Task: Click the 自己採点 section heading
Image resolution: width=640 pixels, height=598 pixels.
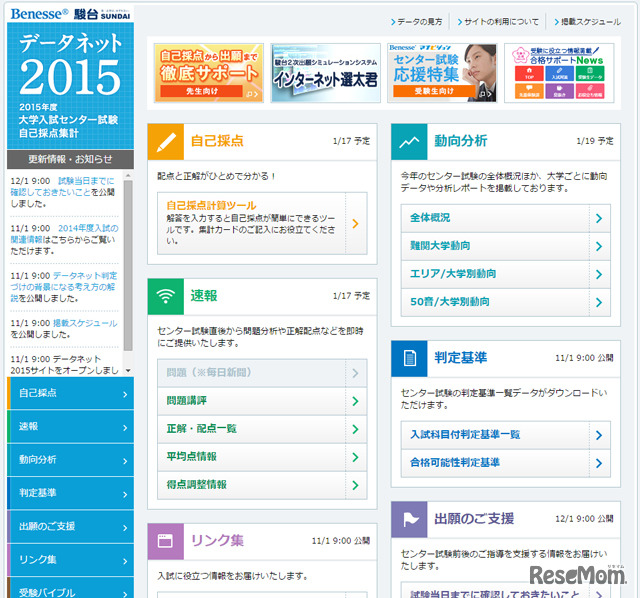Action: [217, 141]
